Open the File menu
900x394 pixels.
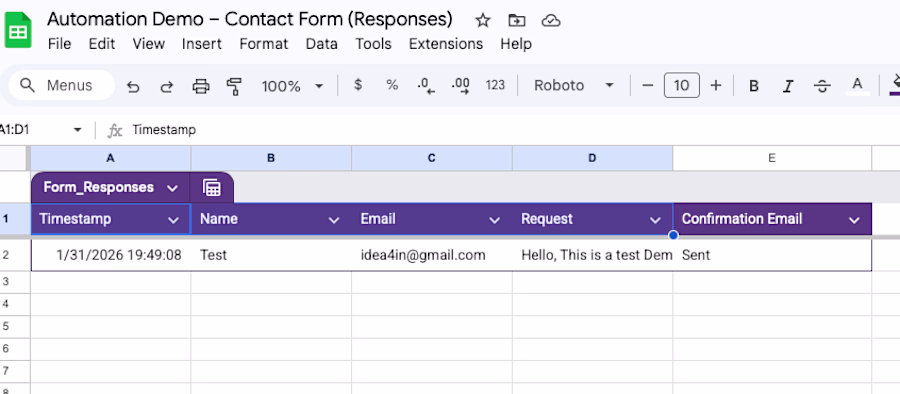59,44
